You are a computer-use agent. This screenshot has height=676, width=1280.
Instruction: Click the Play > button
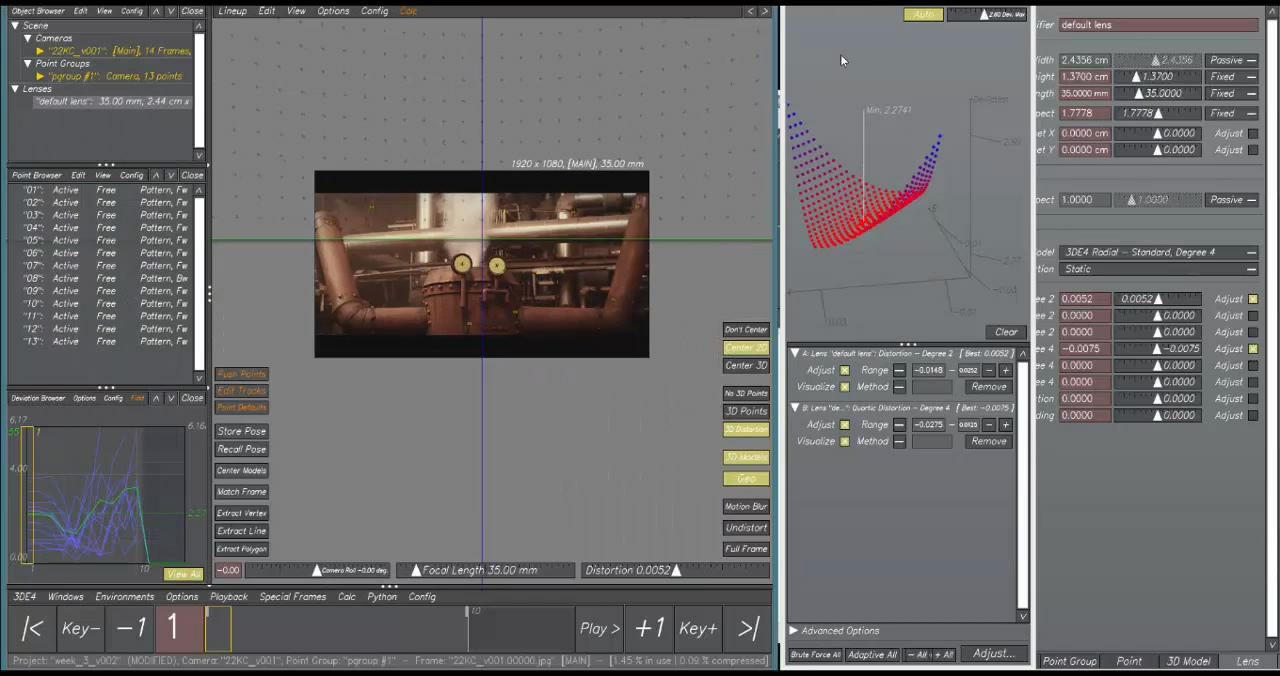600,629
